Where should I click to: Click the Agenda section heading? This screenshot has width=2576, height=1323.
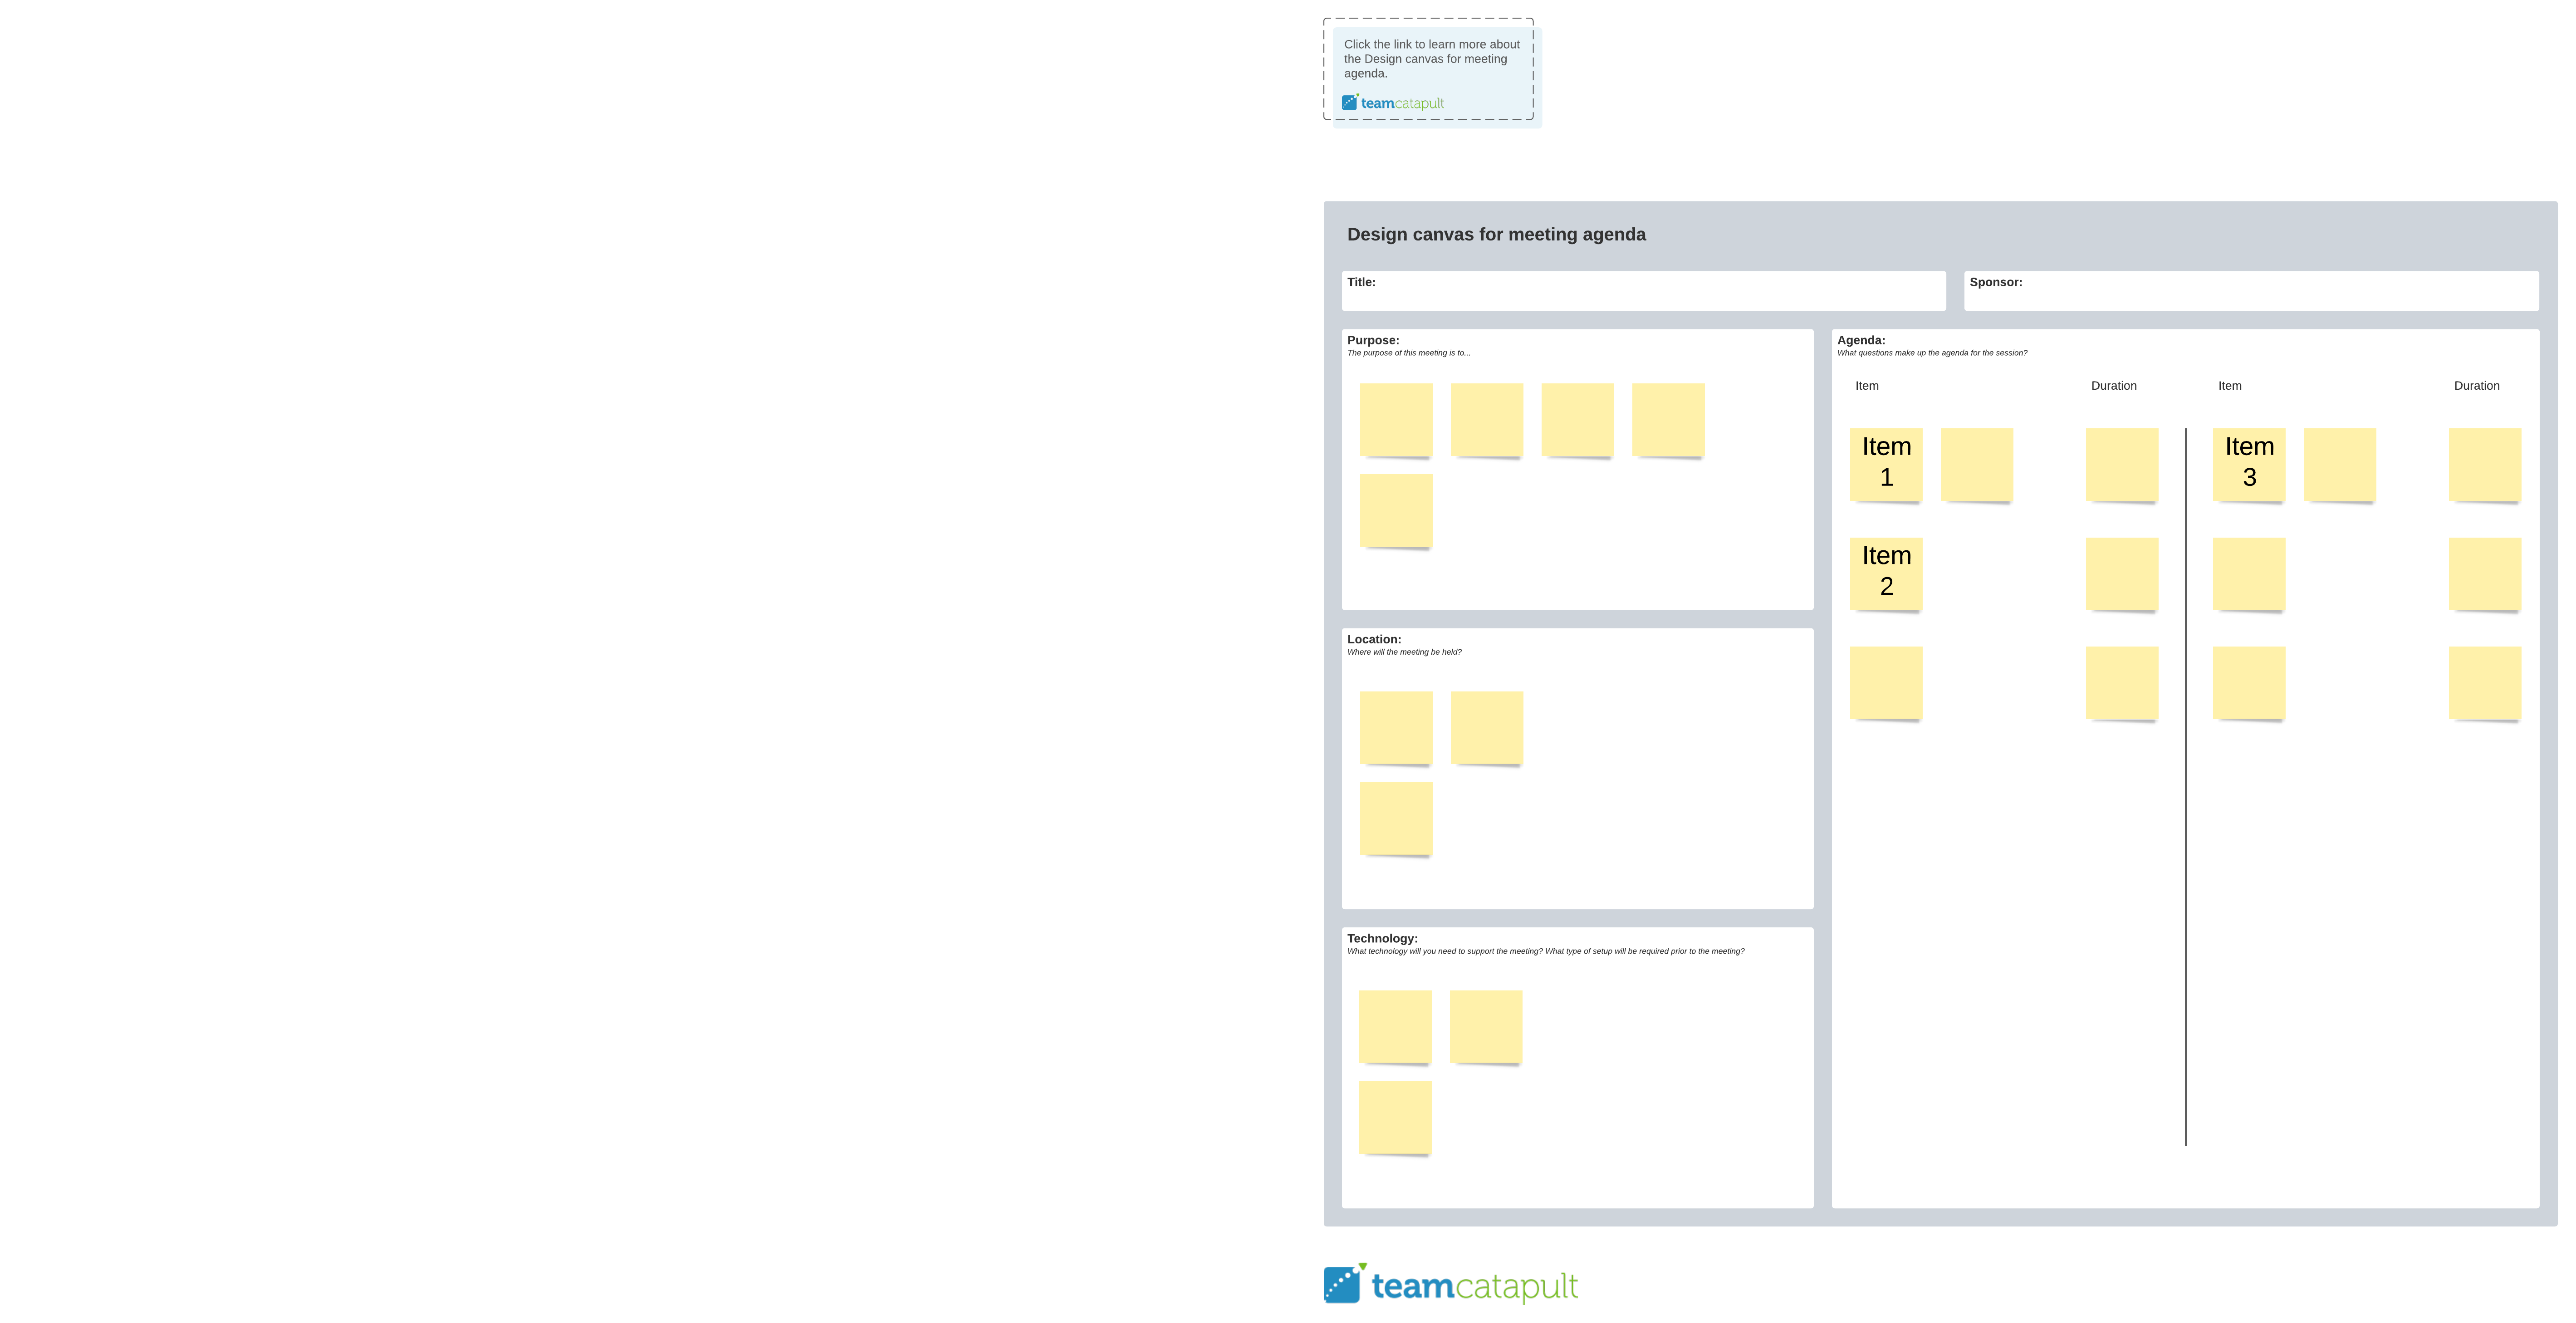(x=1860, y=340)
